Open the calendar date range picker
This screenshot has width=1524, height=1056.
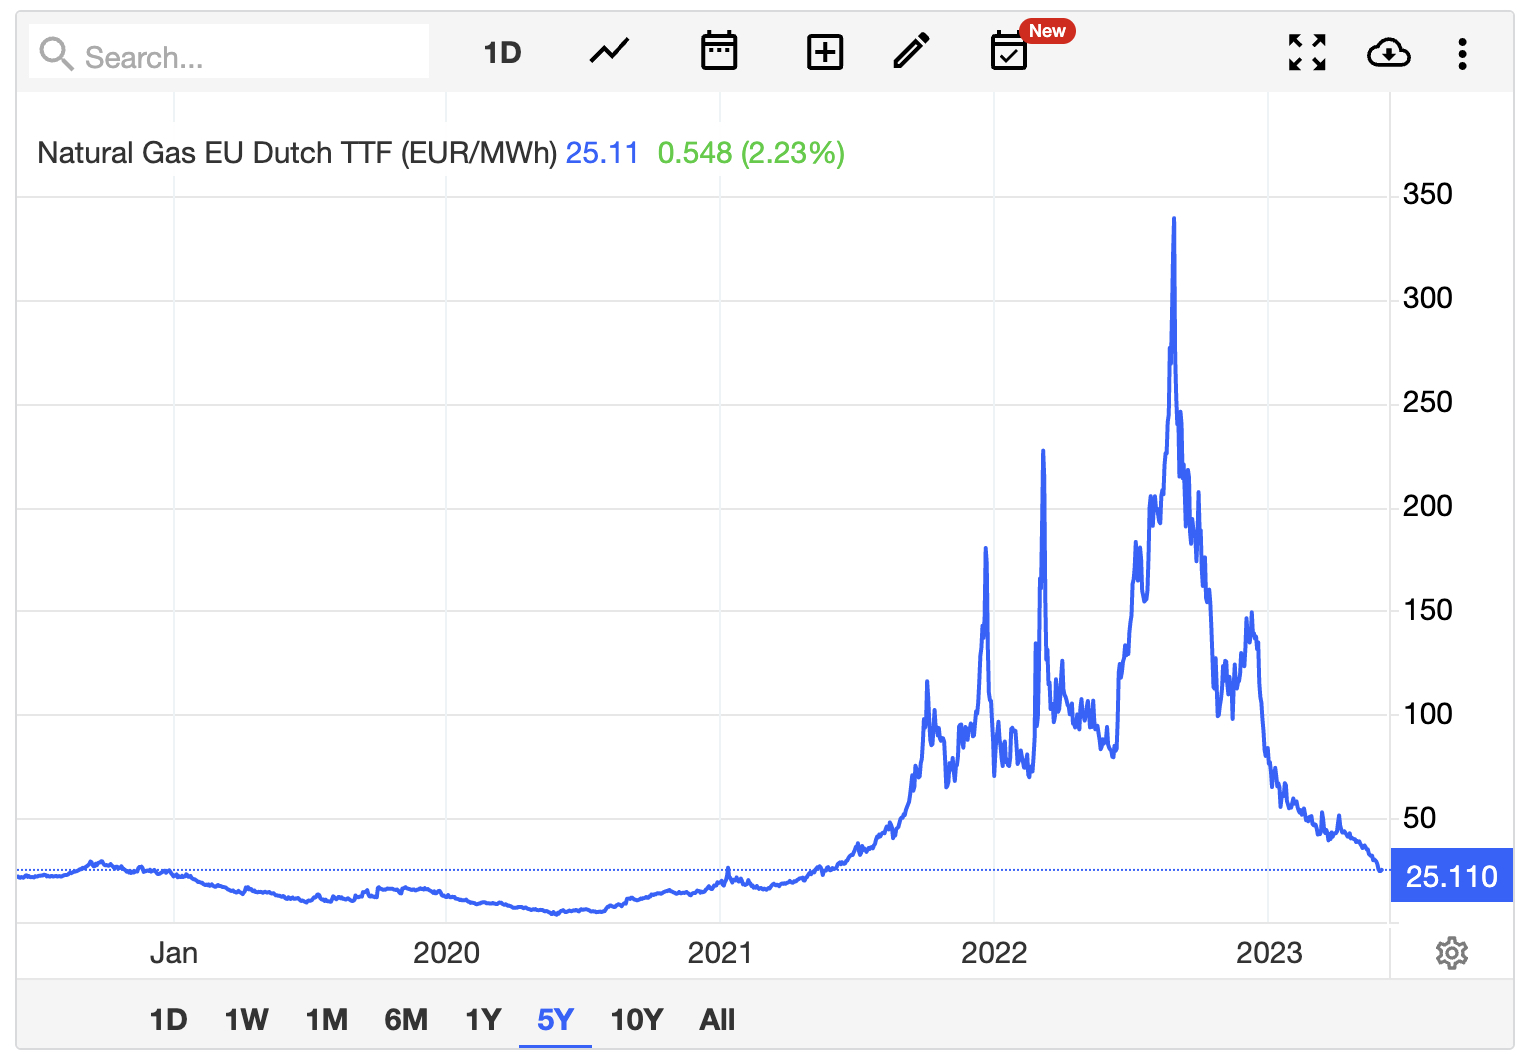719,51
